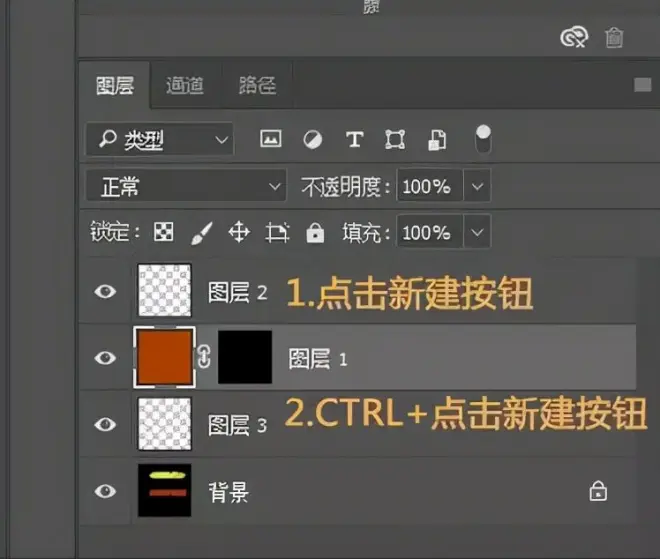Hide 图层 2 with its eye icon

(105, 291)
